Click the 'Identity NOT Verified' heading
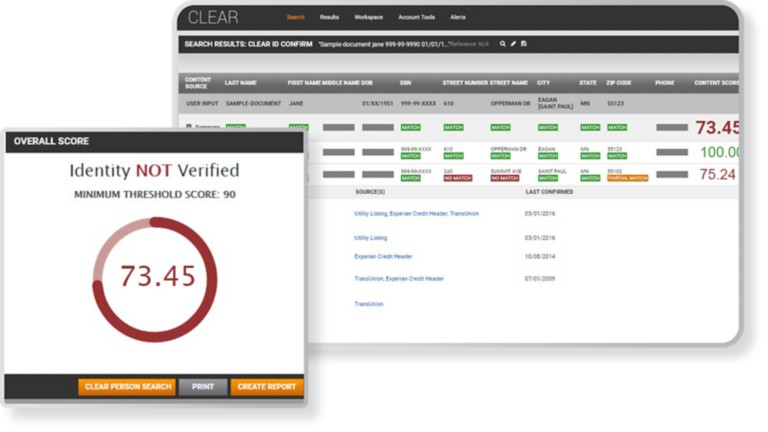The image size is (768, 432). click(x=154, y=170)
